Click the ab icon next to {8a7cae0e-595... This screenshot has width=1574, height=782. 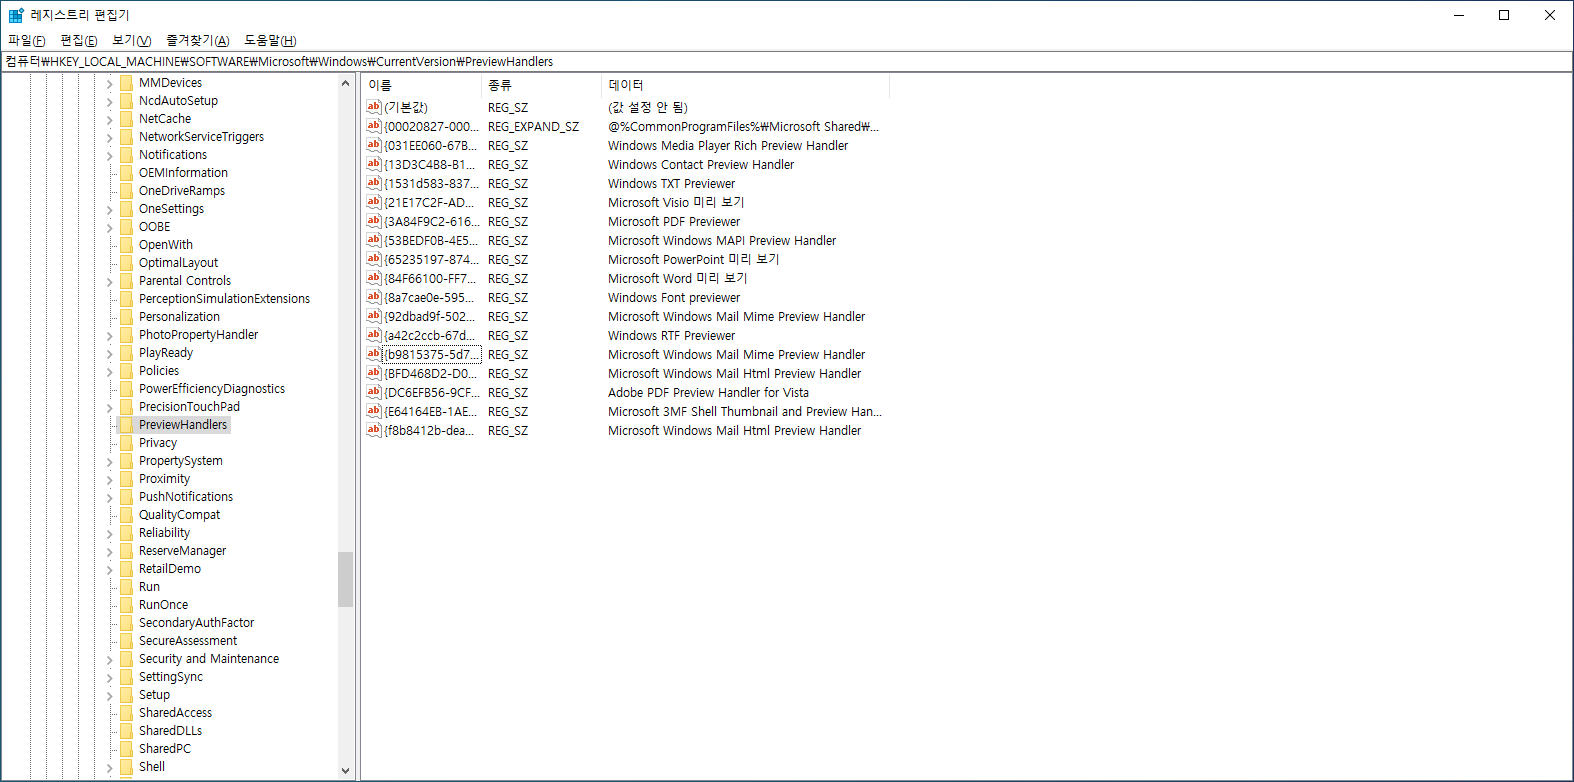[374, 297]
